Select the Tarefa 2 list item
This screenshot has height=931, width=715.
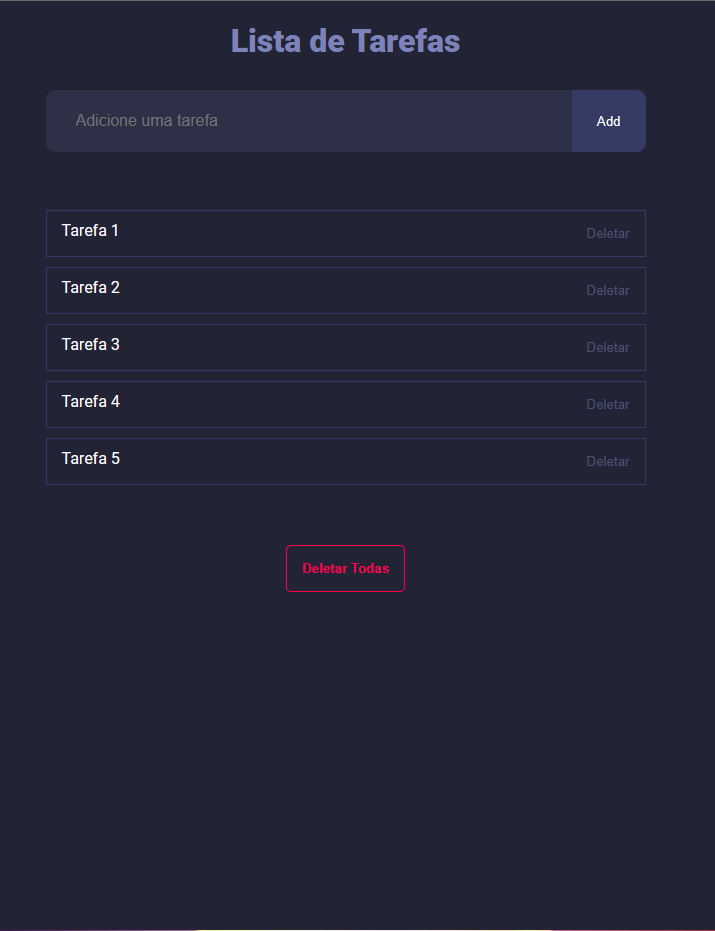(x=345, y=289)
